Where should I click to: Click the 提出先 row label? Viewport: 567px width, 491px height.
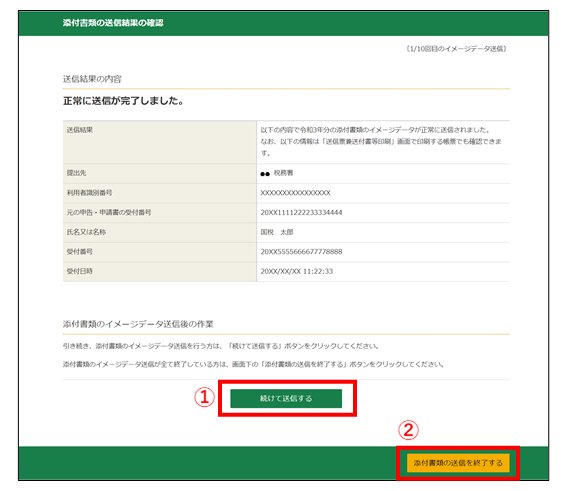coord(76,173)
